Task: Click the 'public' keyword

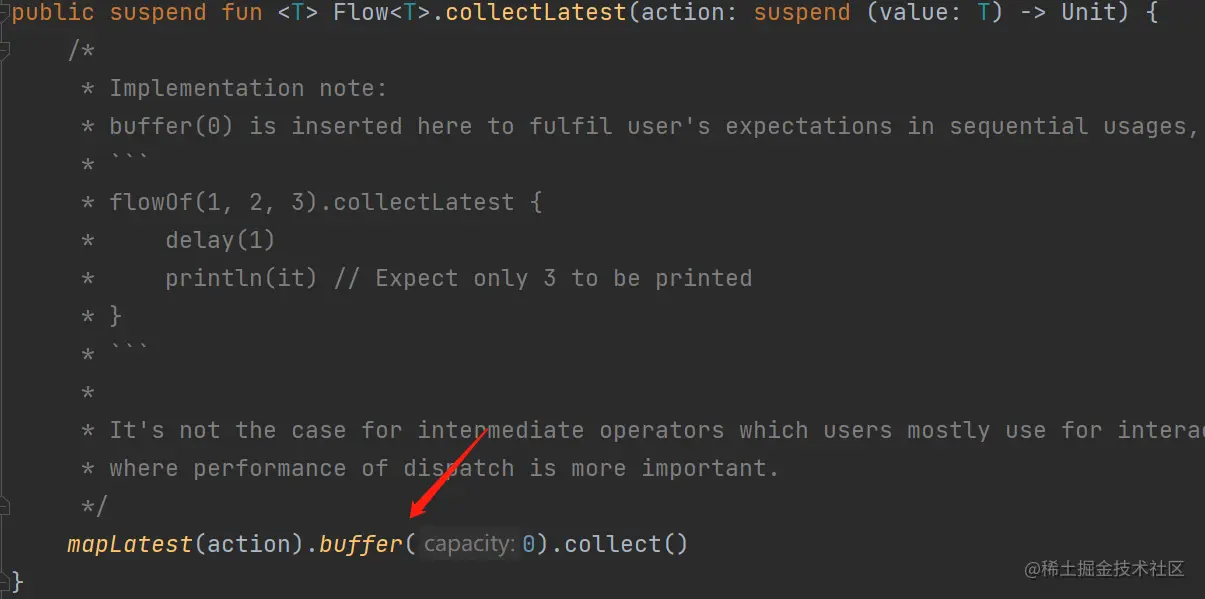Action: 53,14
